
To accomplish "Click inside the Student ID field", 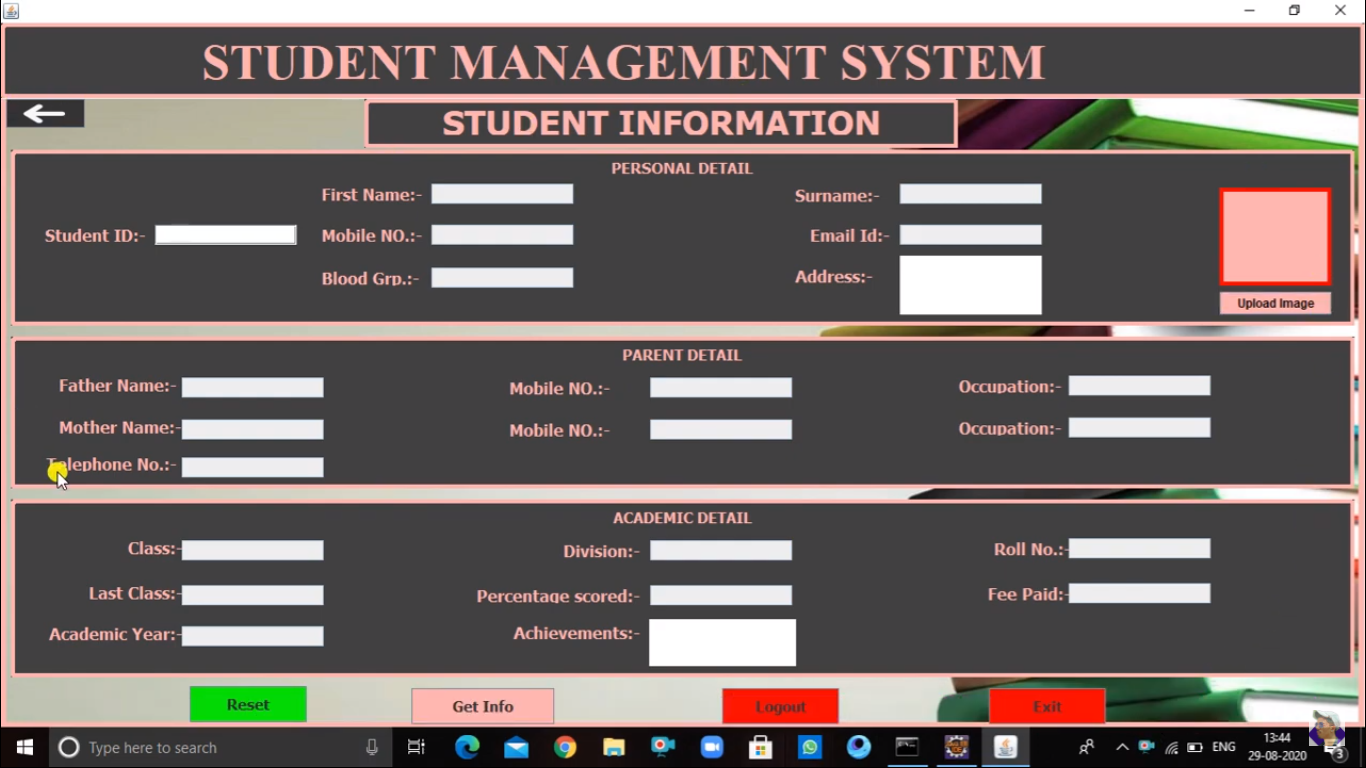I will click(x=225, y=234).
